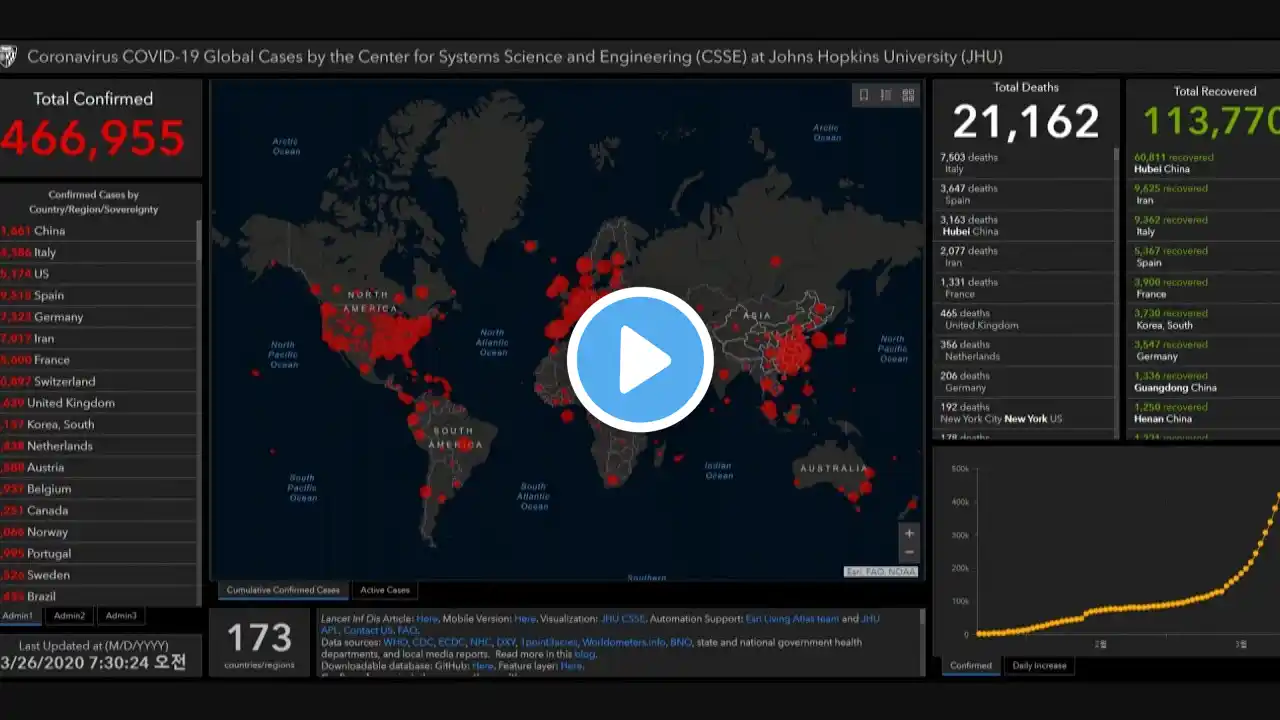Select Austria in the confirmed cases list
Viewport: 1280px width, 720px height.
click(x=100, y=467)
